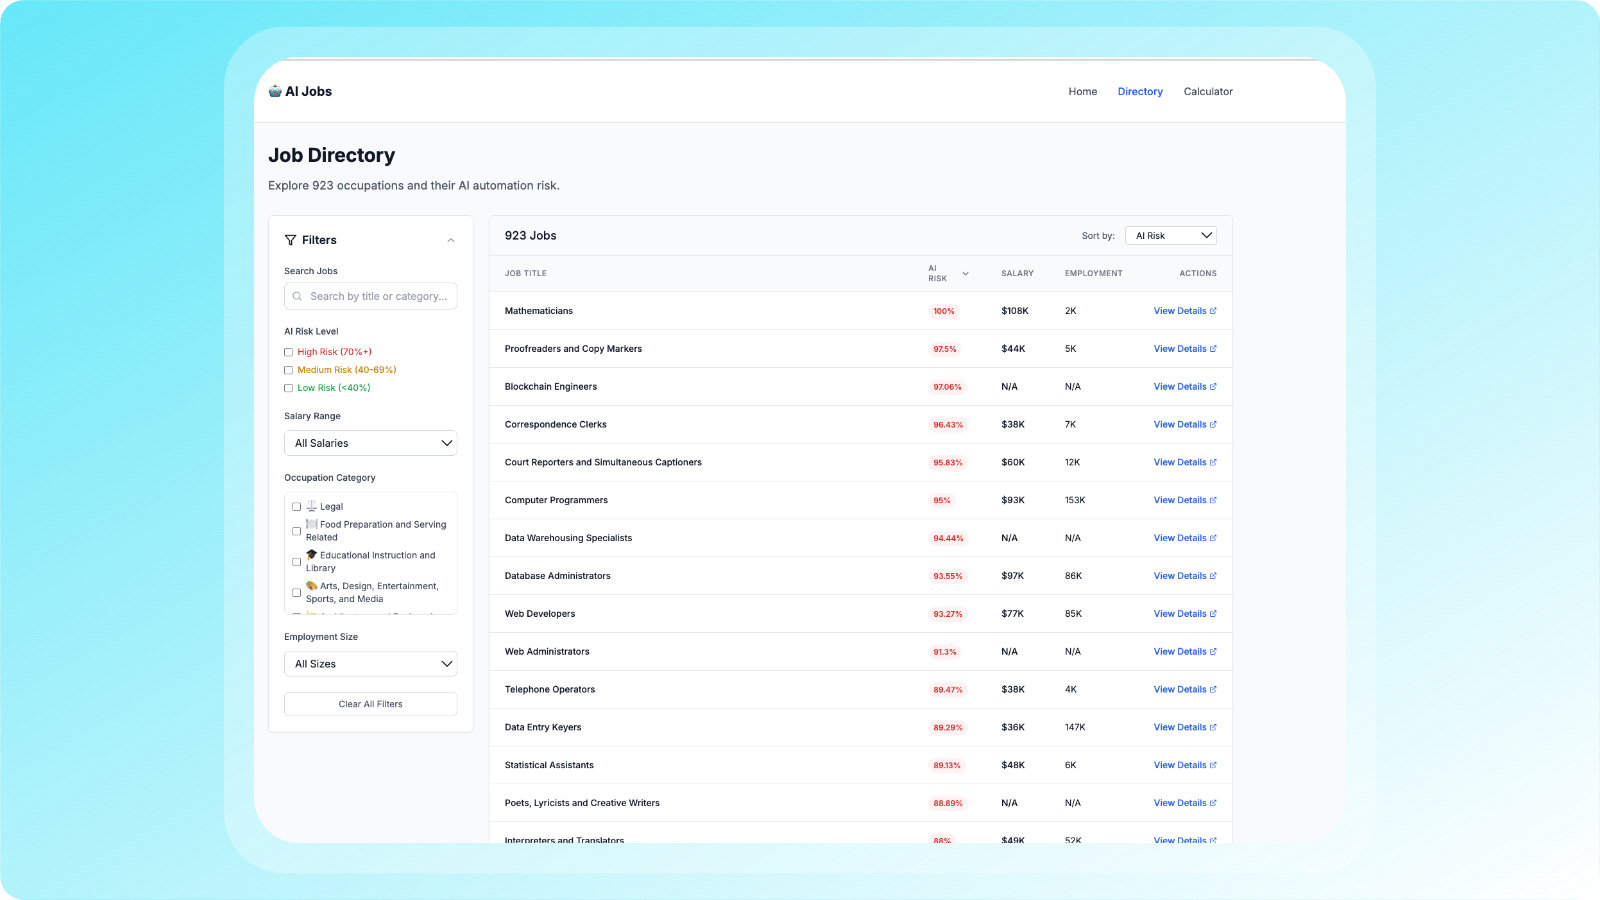This screenshot has height=900, width=1600.
Task: Check the Medium Risk (40-69%) filter
Action: click(x=288, y=370)
